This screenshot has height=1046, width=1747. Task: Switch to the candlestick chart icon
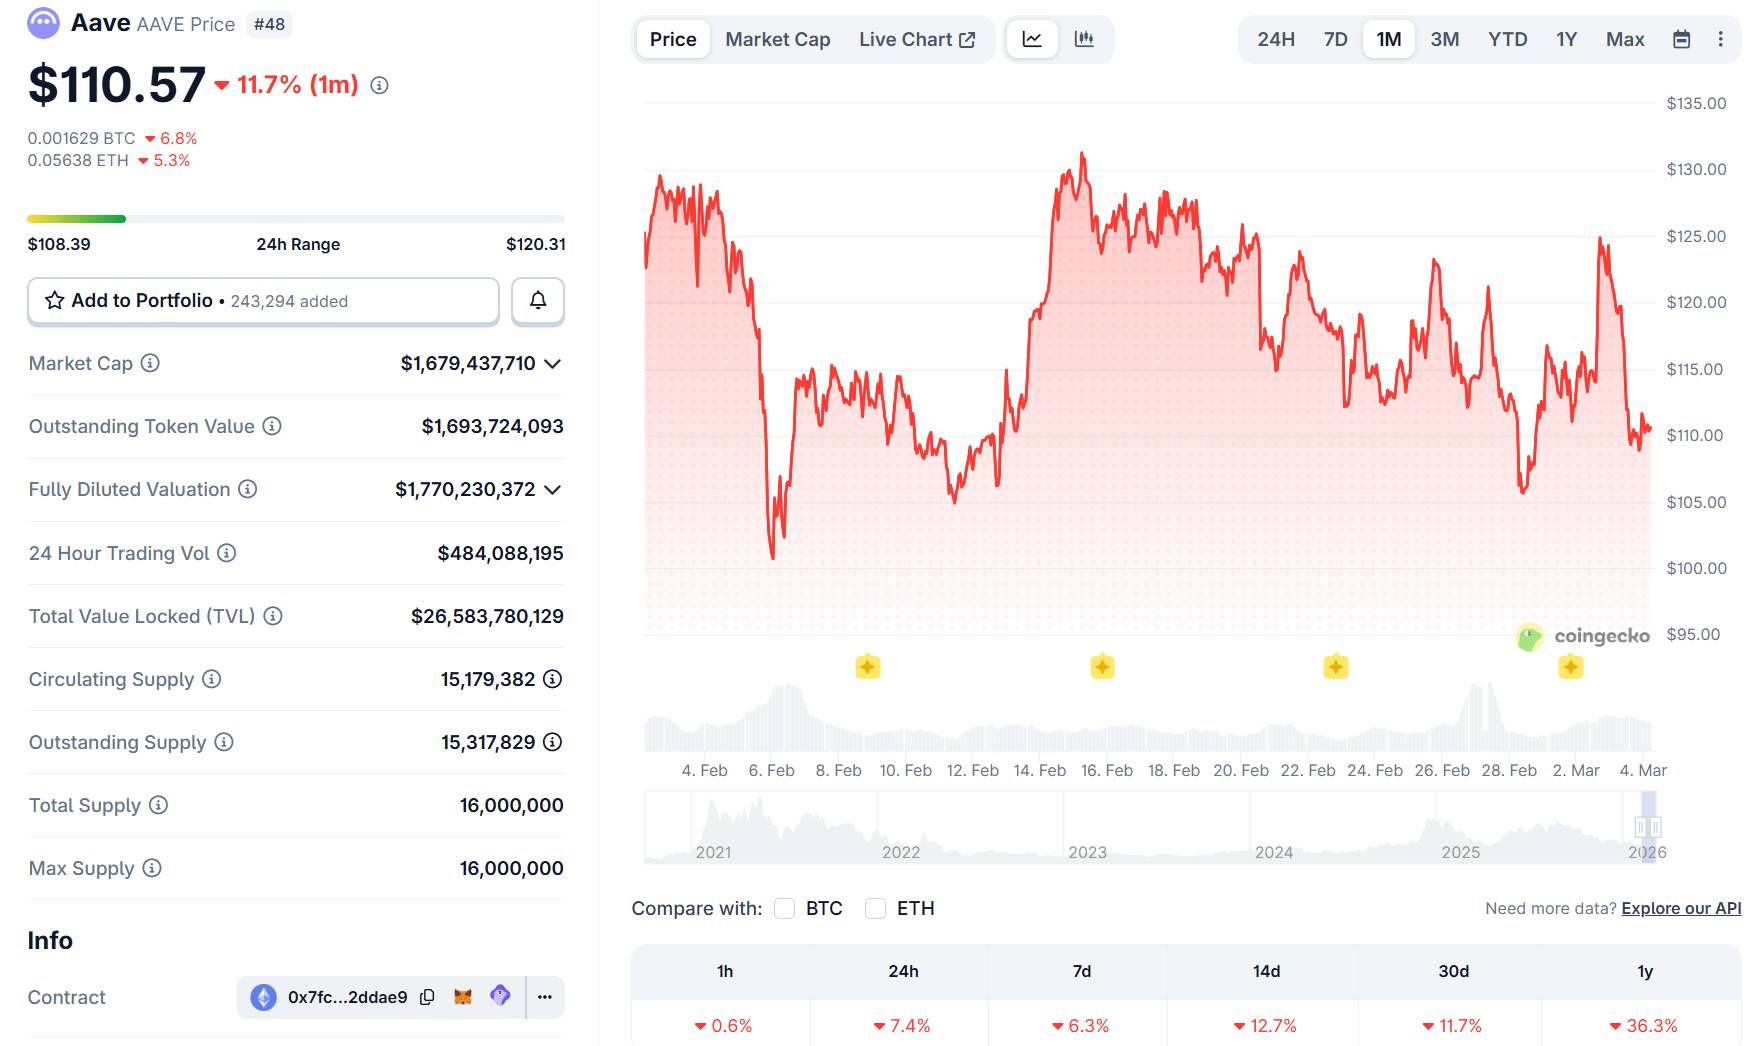coord(1083,39)
